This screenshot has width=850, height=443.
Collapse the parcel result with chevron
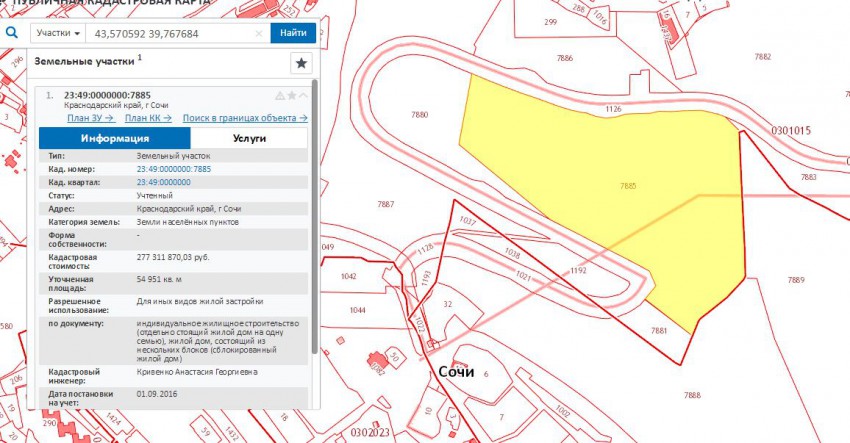pyautogui.click(x=304, y=96)
